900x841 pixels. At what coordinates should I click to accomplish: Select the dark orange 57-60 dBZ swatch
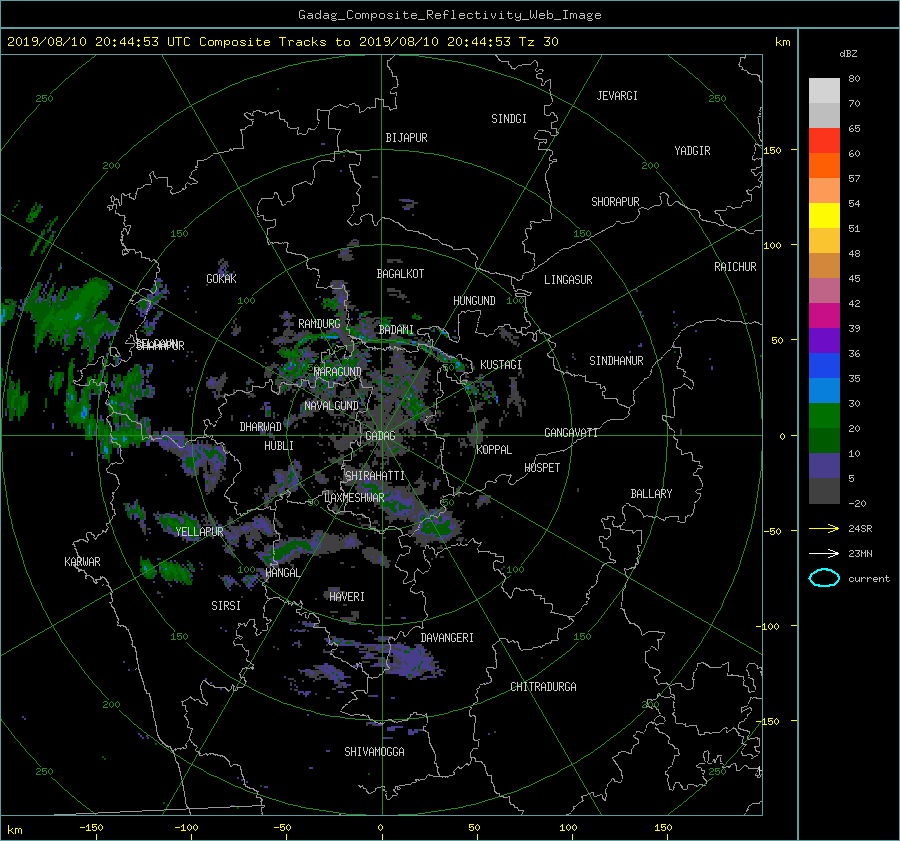click(x=824, y=166)
